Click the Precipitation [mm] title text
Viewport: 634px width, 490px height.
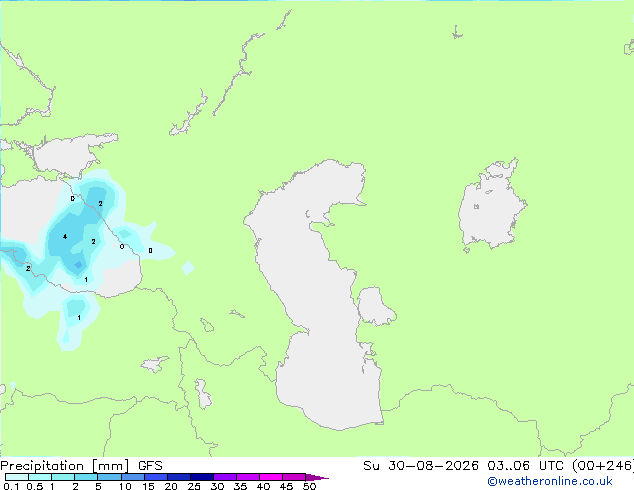[x=65, y=466]
